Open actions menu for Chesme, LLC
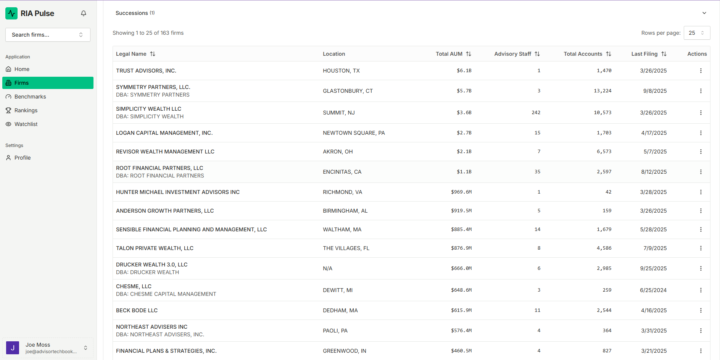The height and width of the screenshot is (360, 720). (x=701, y=290)
